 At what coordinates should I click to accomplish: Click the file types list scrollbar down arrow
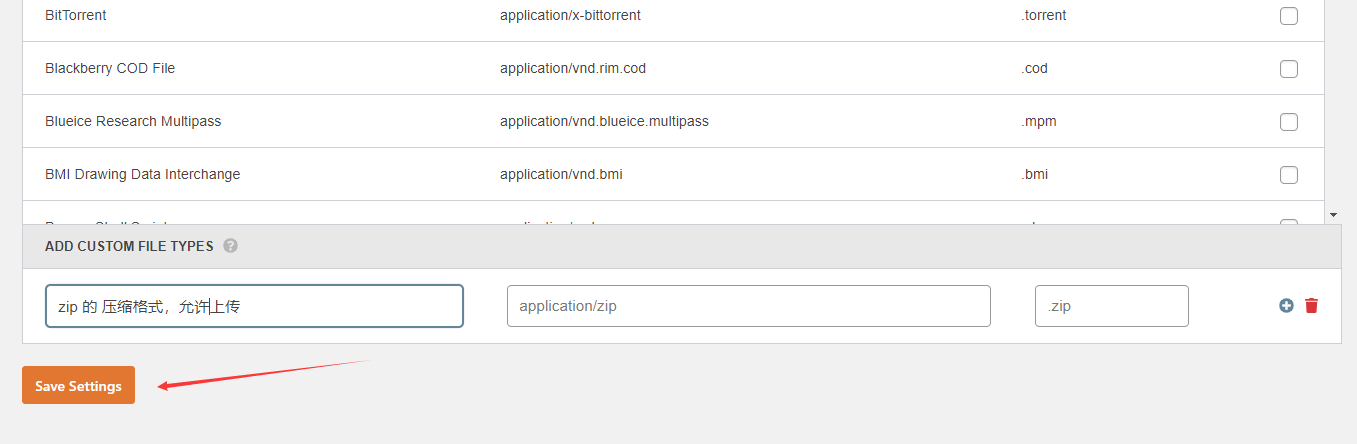coord(1333,215)
